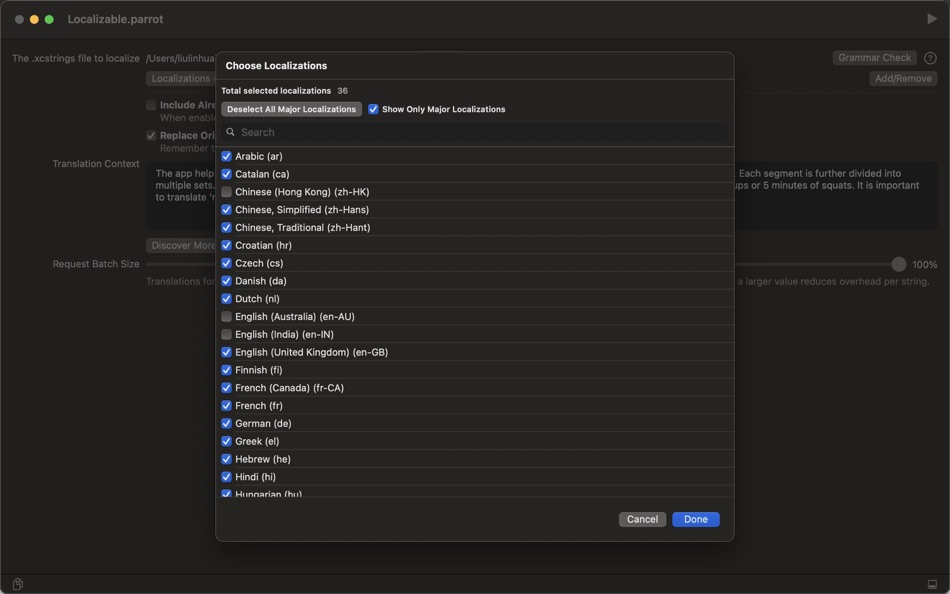Cancel the Choose Localizations dialog
The height and width of the screenshot is (594, 950).
tap(642, 519)
